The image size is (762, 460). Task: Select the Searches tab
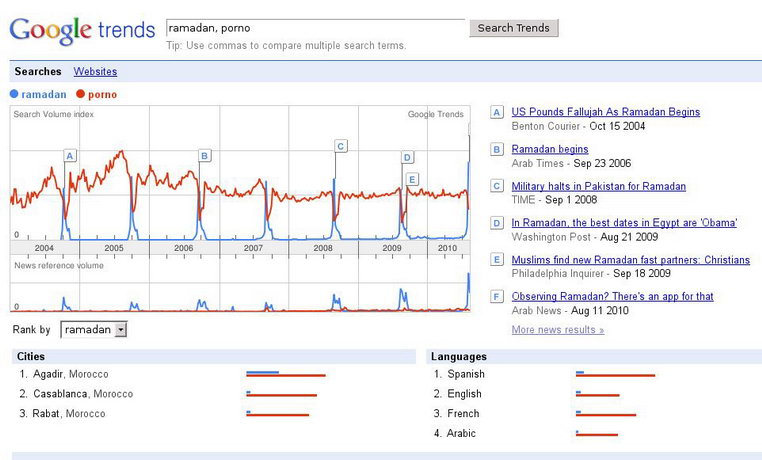(x=38, y=71)
